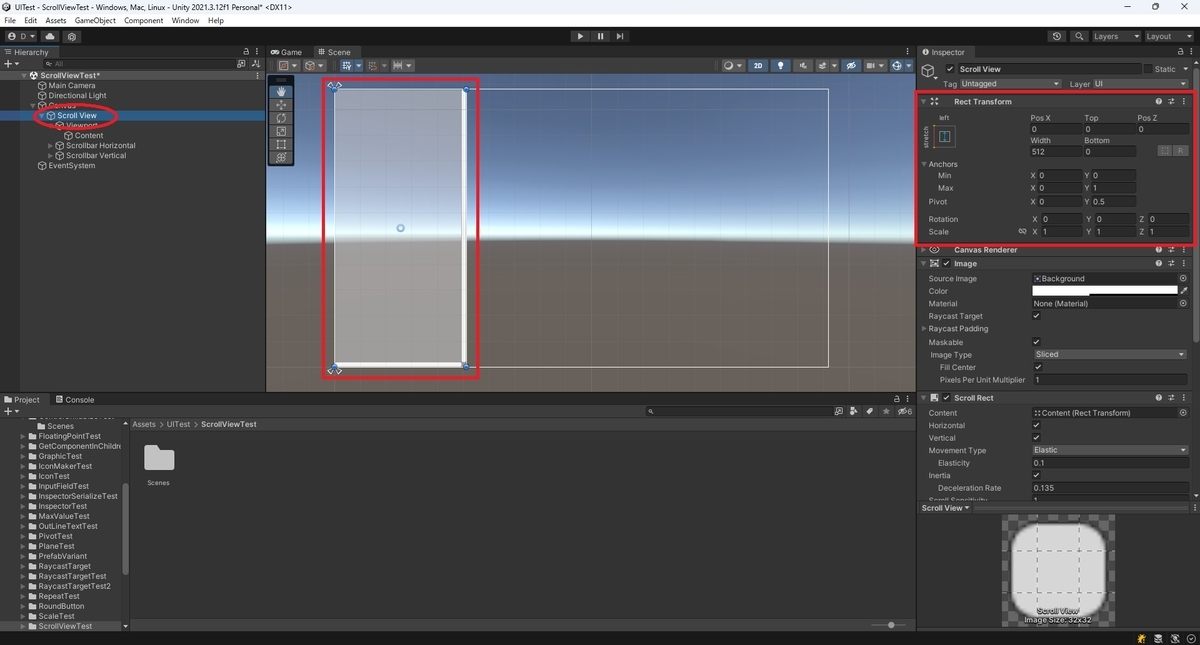The image size is (1200, 645).
Task: Open the Image Type dropdown set to Sliced
Action: pyautogui.click(x=1108, y=354)
